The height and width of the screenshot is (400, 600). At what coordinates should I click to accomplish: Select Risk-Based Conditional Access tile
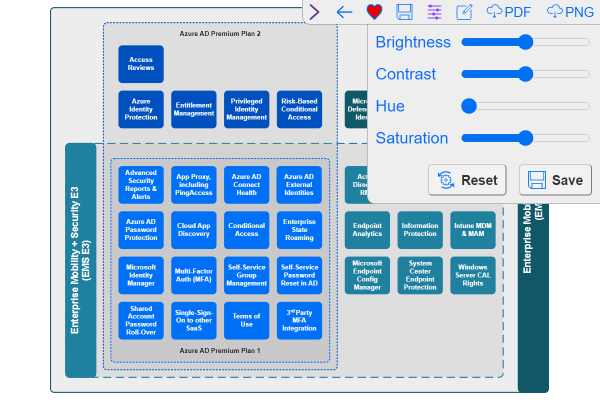click(x=299, y=109)
